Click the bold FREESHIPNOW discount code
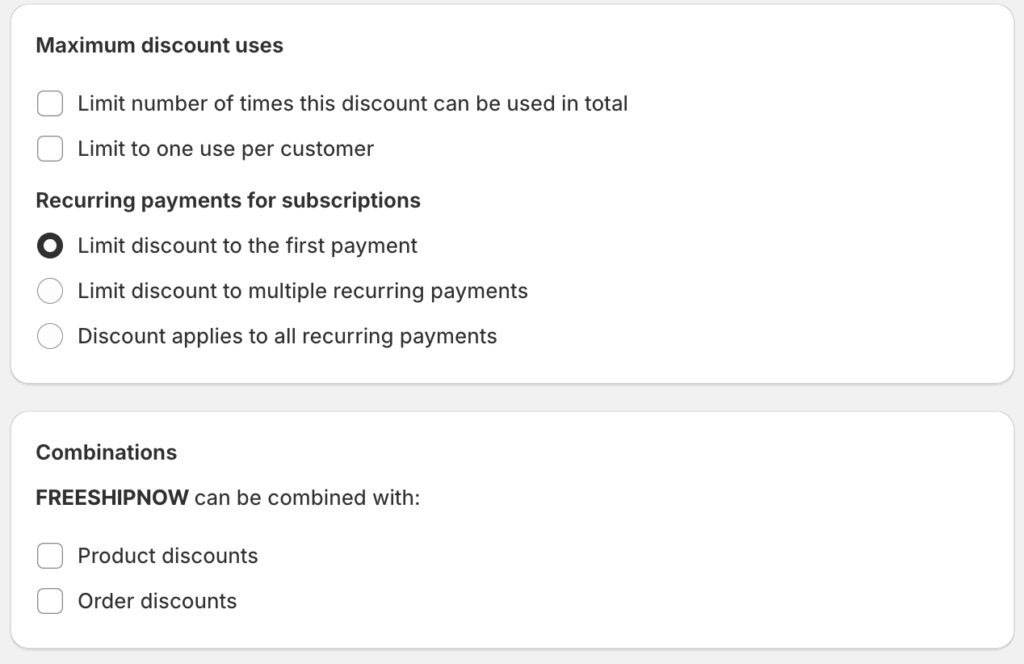The width and height of the screenshot is (1024, 664). click(112, 497)
